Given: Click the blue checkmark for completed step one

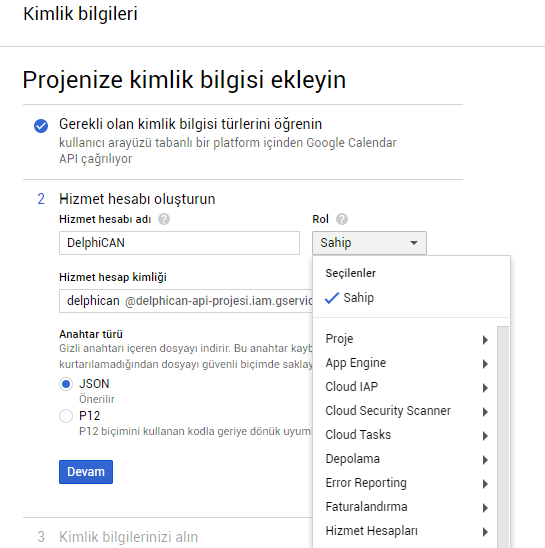Looking at the screenshot, I should 41,126.
